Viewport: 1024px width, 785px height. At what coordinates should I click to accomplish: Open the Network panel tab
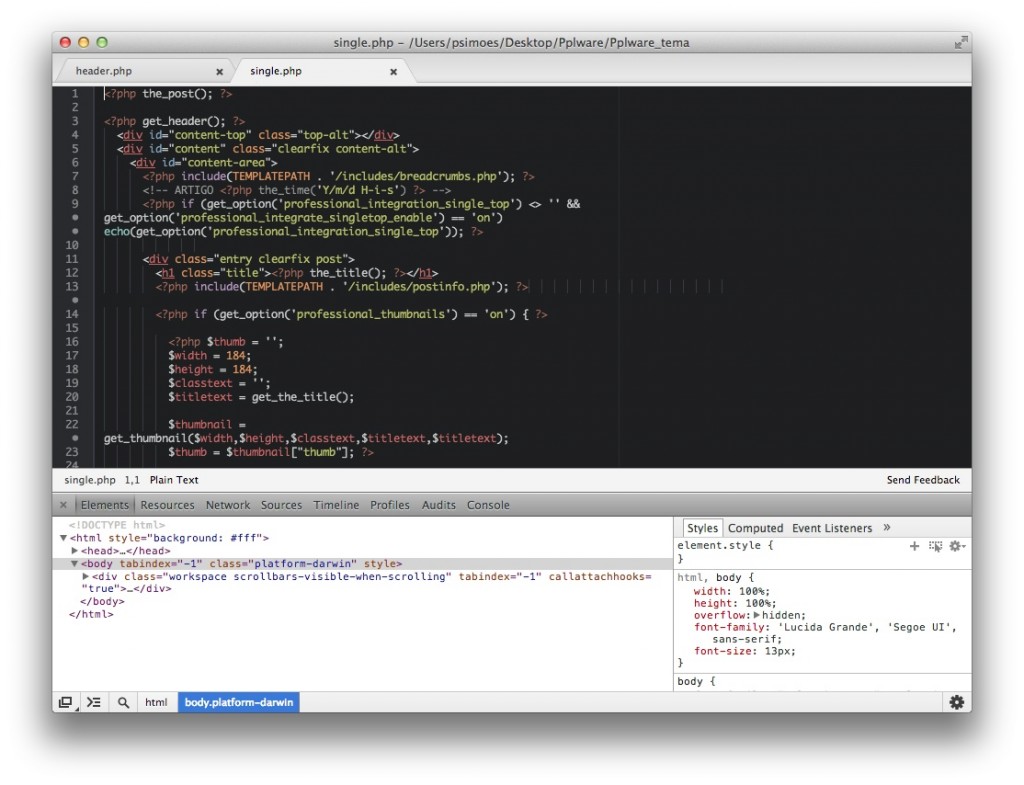228,505
